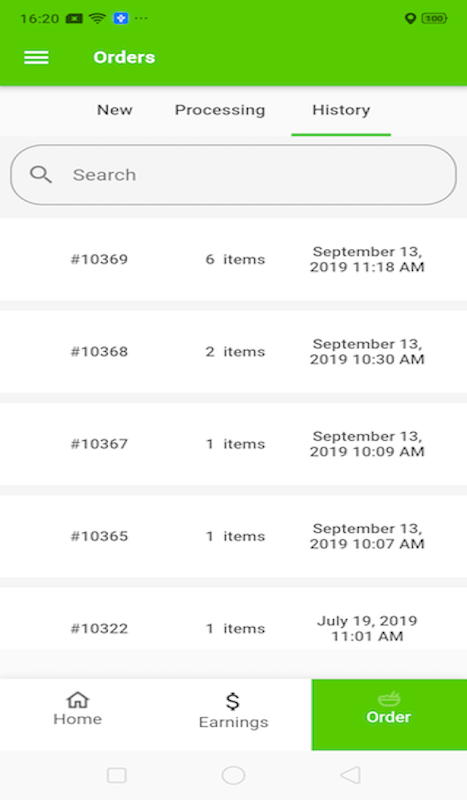Switch to the Processing tab
Image resolution: width=467 pixels, height=800 pixels.
click(220, 110)
